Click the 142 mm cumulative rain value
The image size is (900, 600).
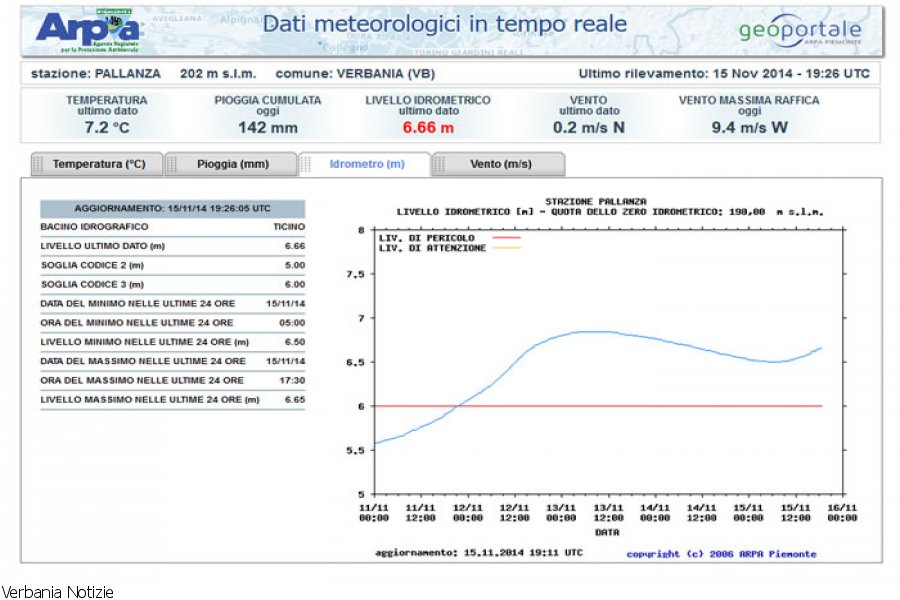268,128
